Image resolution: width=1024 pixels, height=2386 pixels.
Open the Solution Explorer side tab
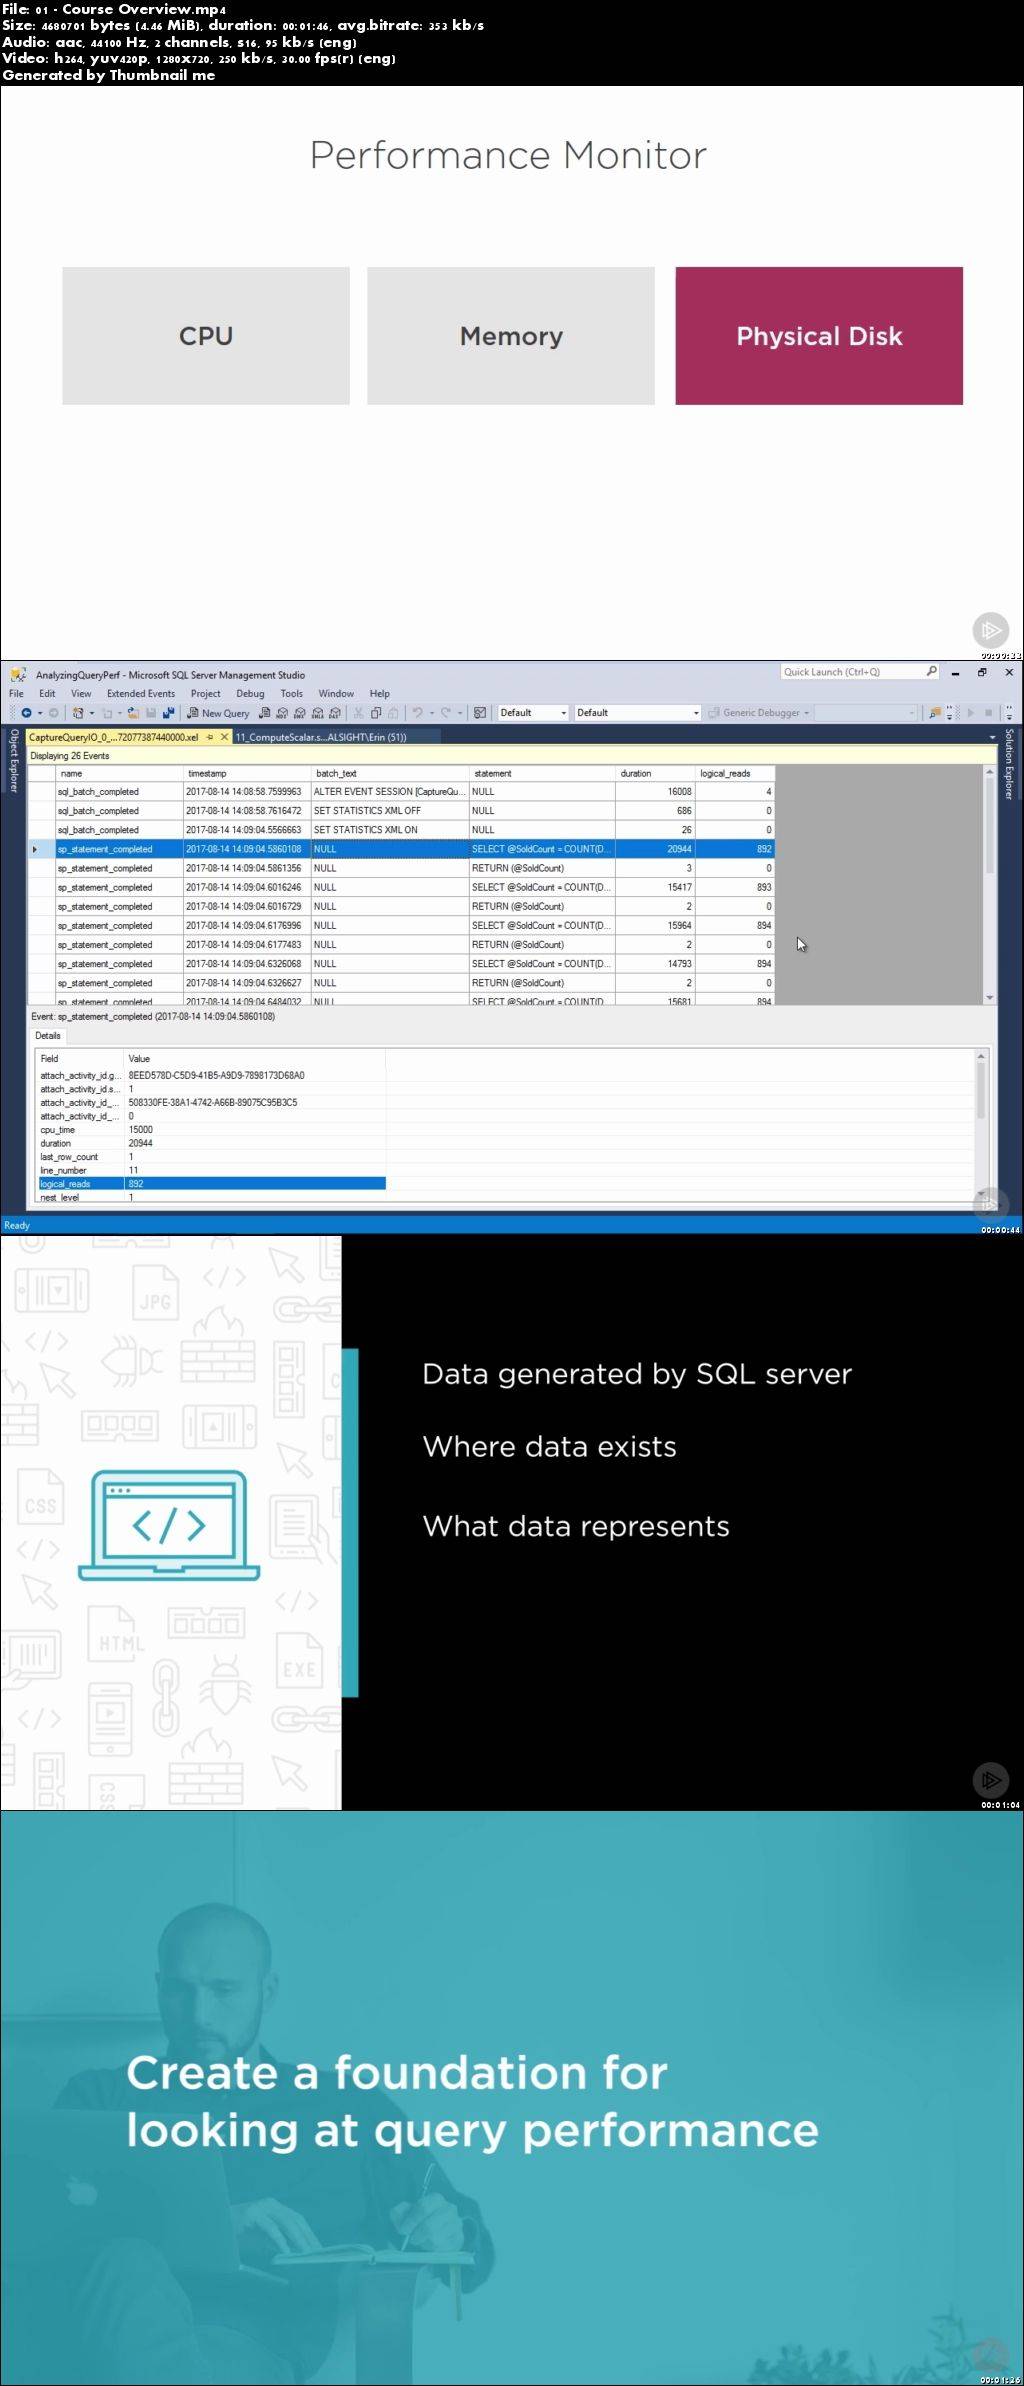coord(1009,764)
